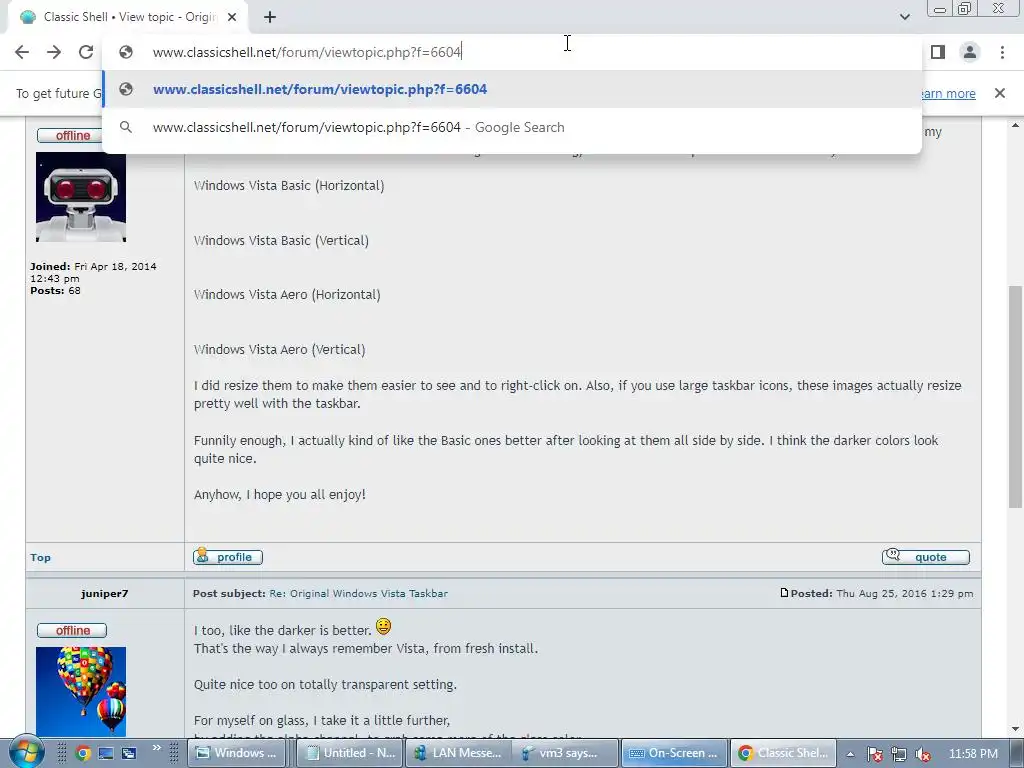
Task: Show hidden tray icons arrow
Action: point(850,754)
